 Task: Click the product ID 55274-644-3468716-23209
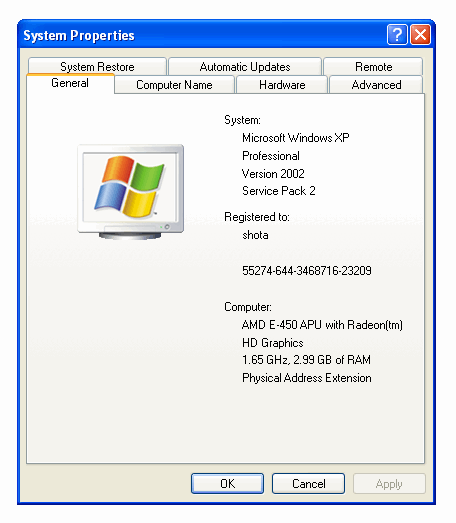307,271
